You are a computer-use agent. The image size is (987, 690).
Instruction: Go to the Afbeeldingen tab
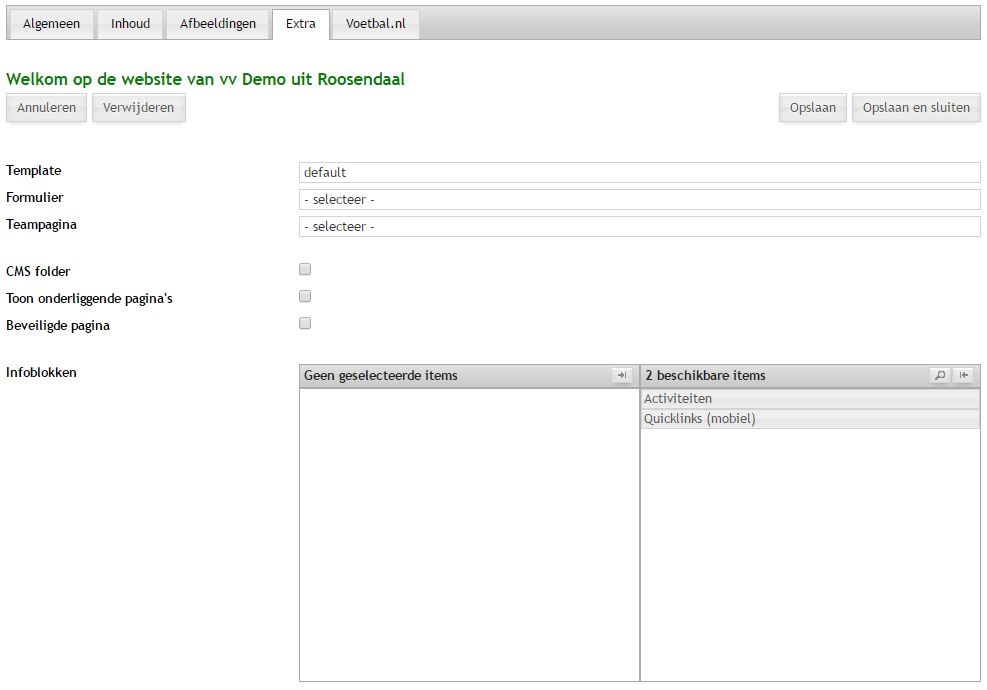click(x=218, y=24)
